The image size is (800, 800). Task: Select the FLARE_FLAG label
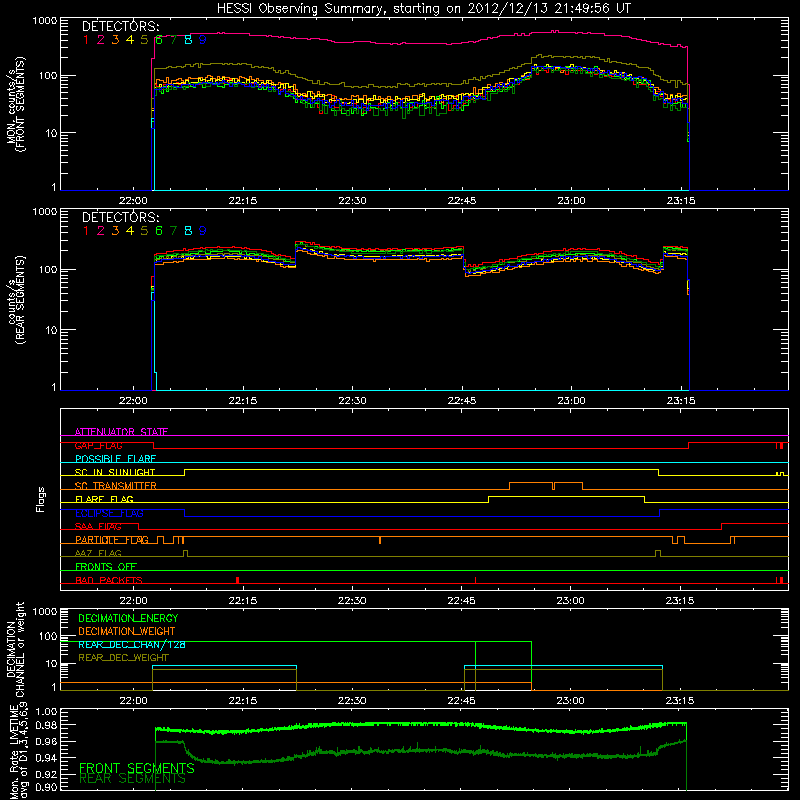pos(104,499)
